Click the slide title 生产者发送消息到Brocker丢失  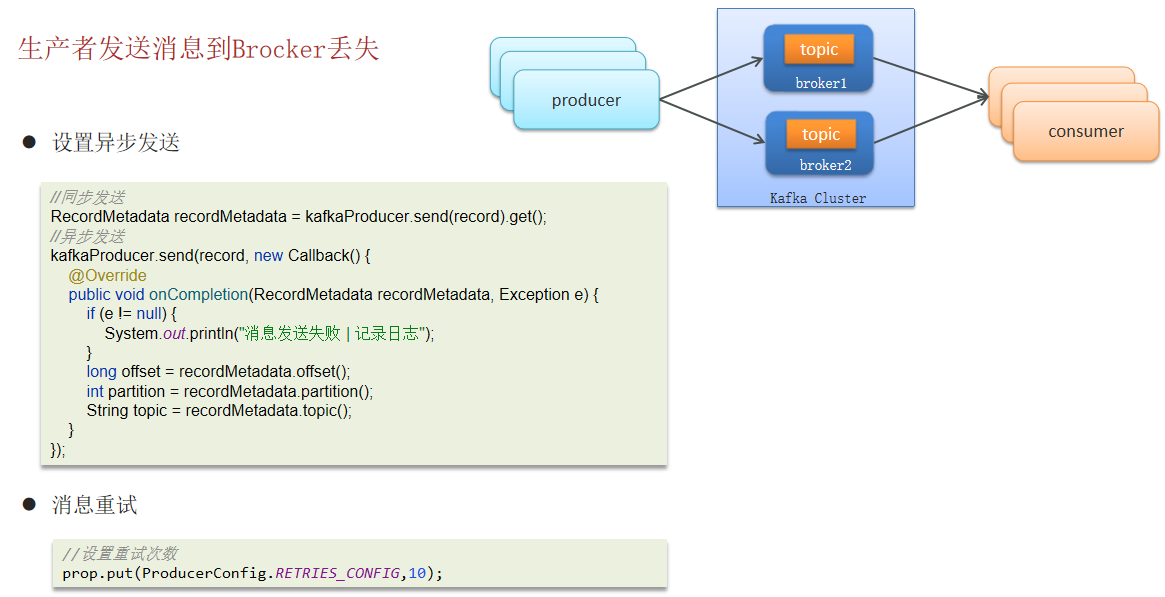click(x=198, y=49)
